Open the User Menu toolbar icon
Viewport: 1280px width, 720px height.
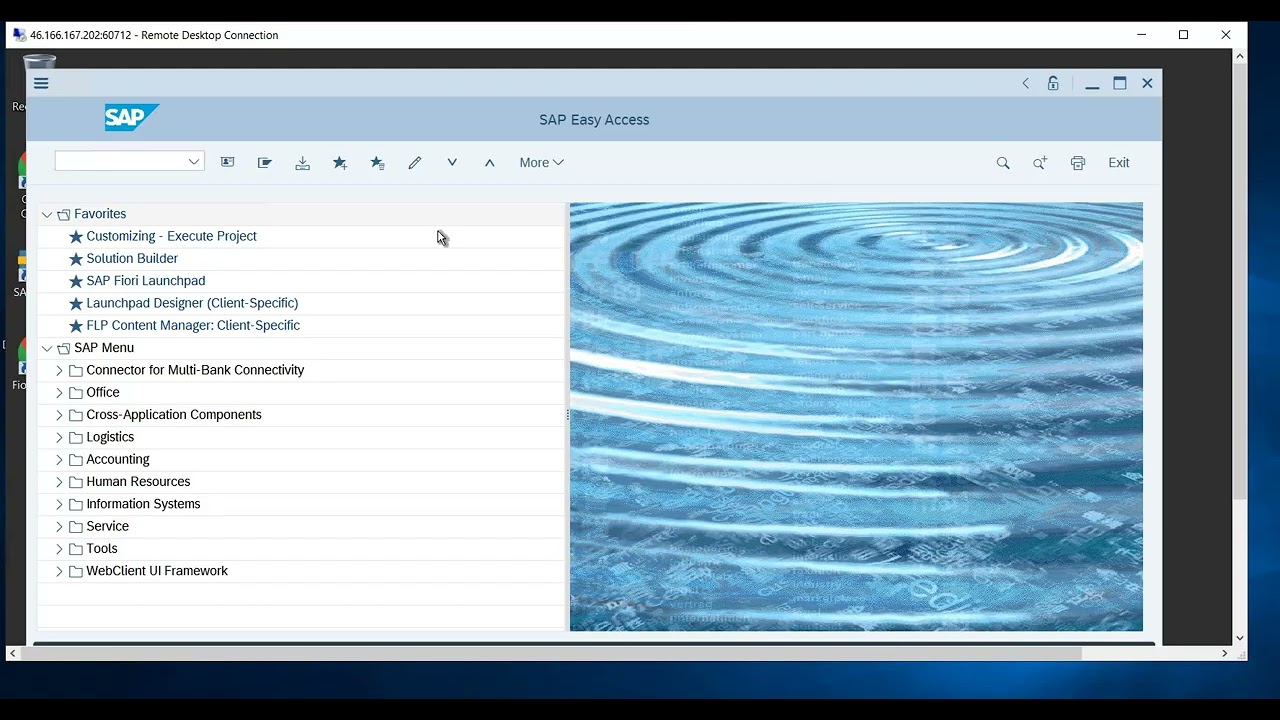tap(227, 162)
